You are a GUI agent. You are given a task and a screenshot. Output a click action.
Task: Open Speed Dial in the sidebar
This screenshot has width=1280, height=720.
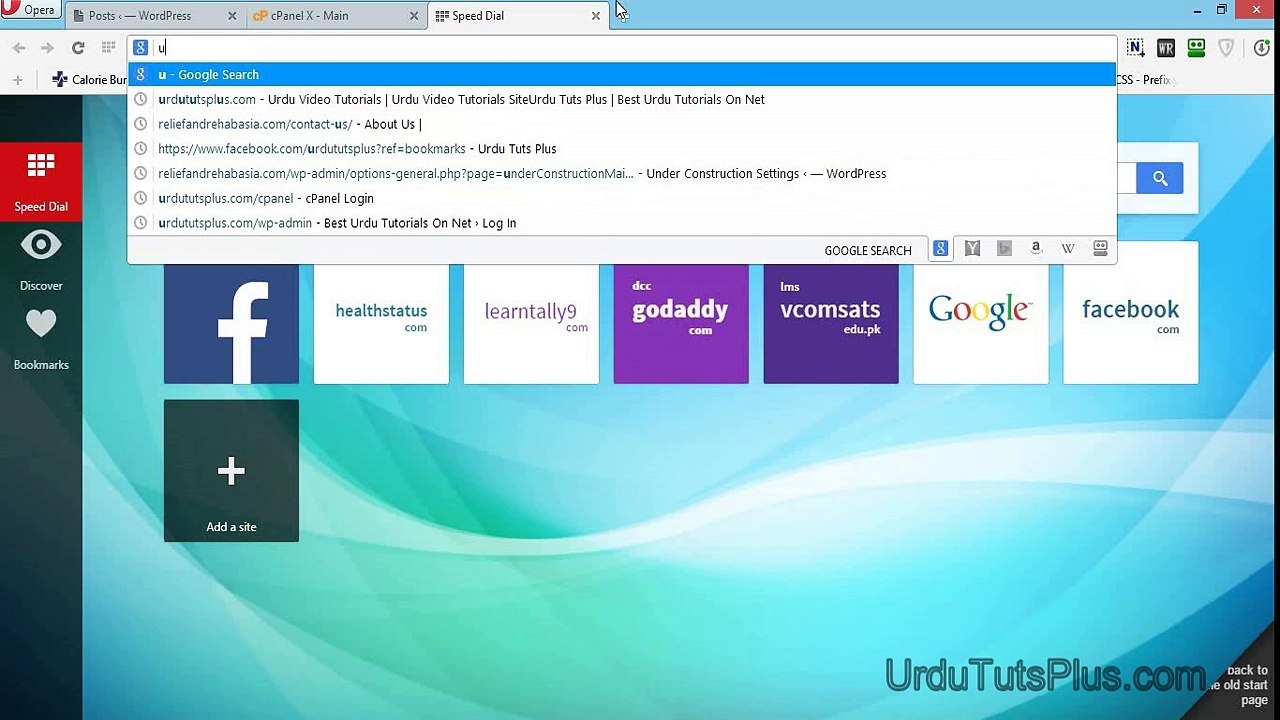coord(41,181)
